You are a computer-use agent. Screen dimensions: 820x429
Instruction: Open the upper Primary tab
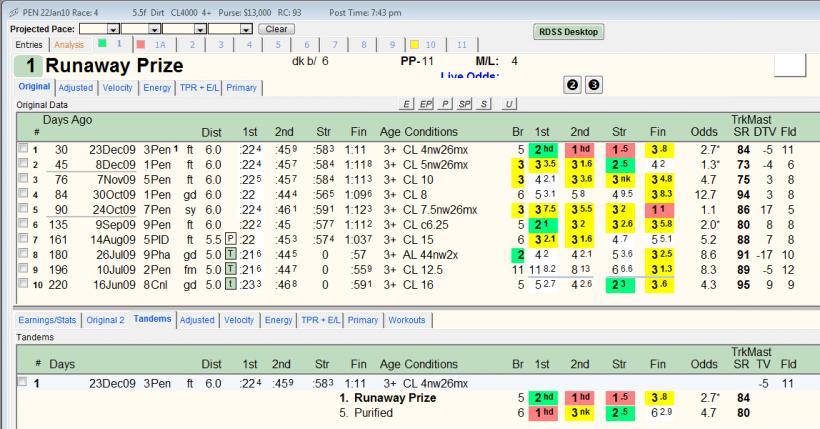[242, 87]
